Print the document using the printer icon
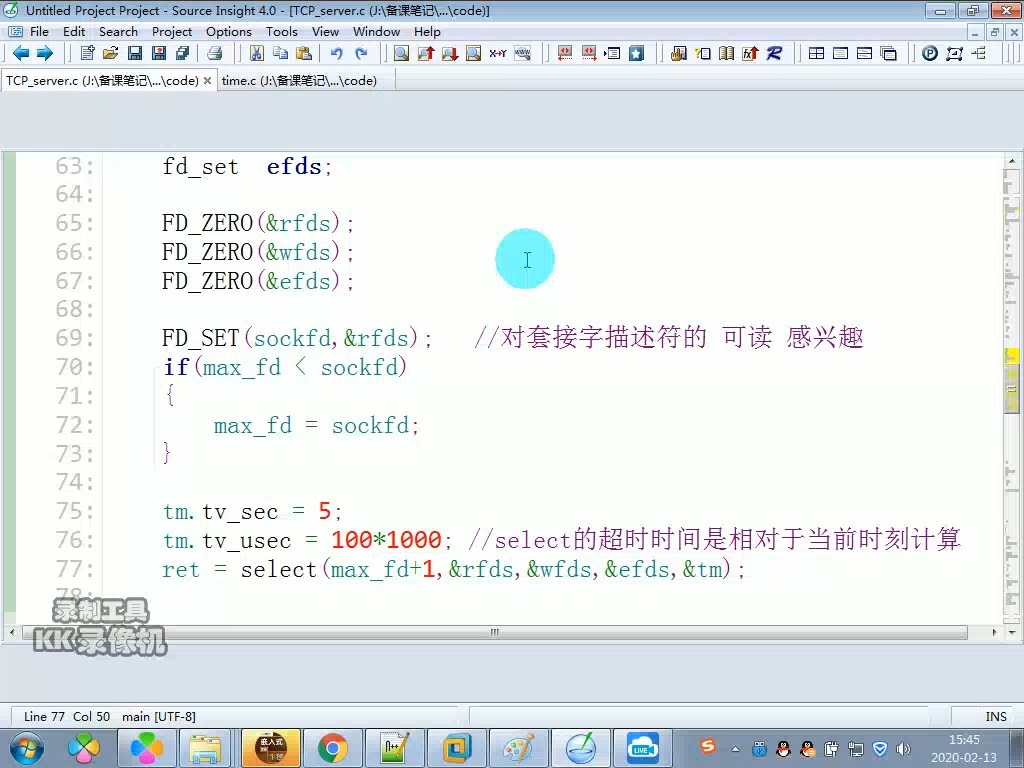Viewport: 1024px width, 768px height. (x=214, y=53)
